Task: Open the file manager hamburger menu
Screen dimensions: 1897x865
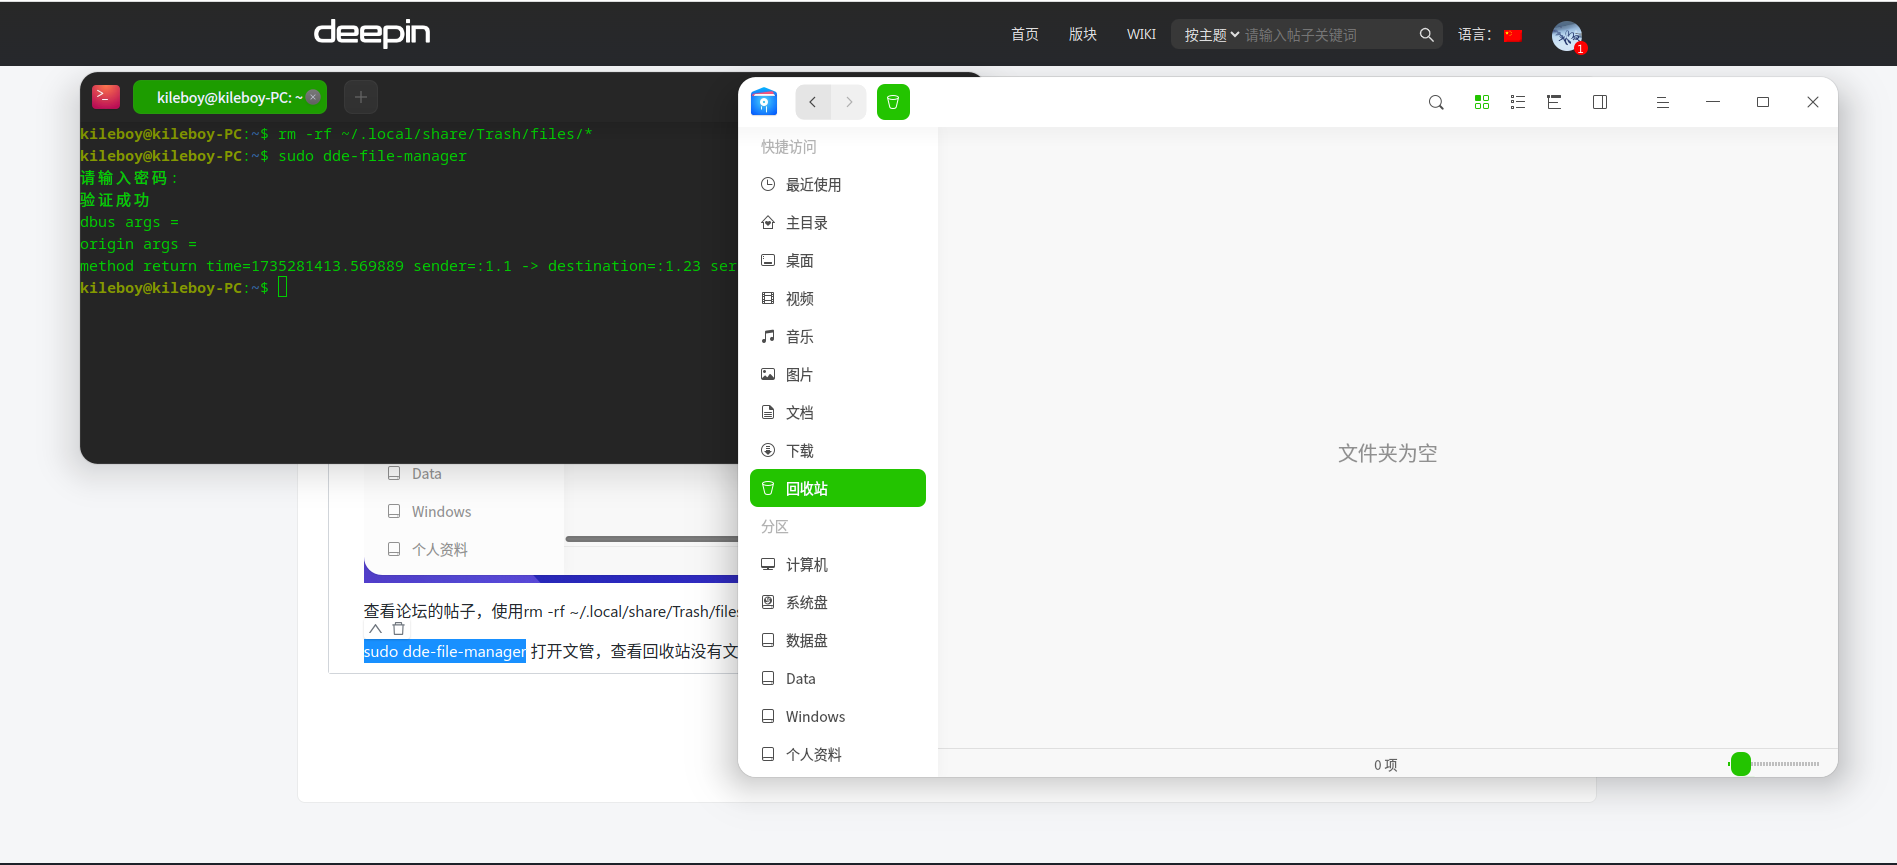Action: pos(1663,102)
